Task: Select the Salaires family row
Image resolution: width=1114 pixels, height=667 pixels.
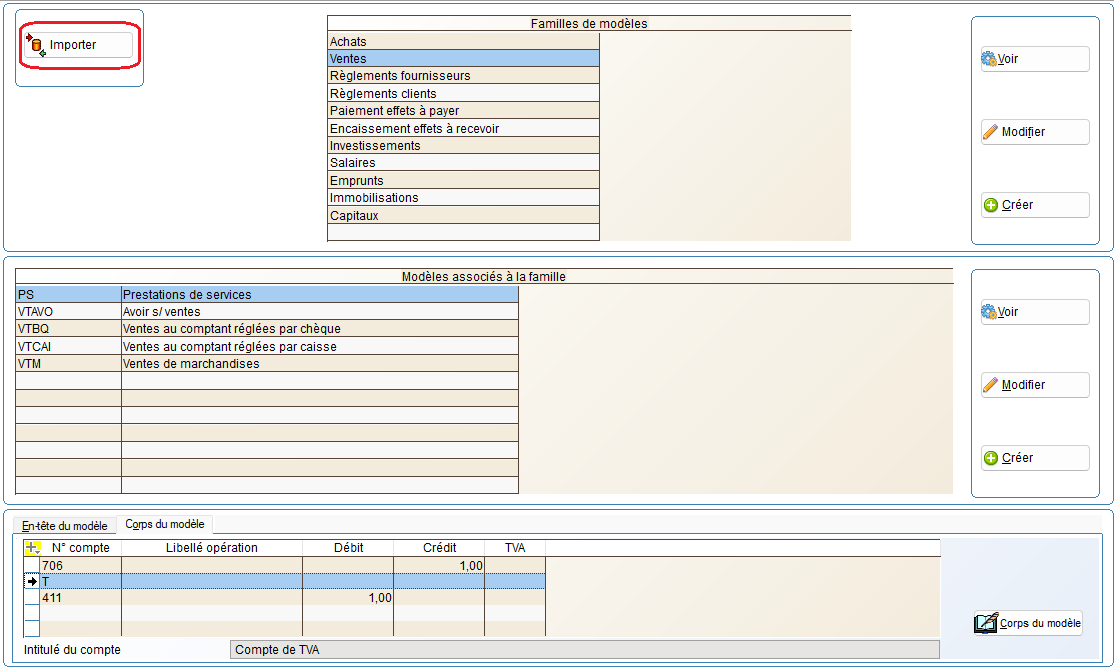Action: point(463,163)
